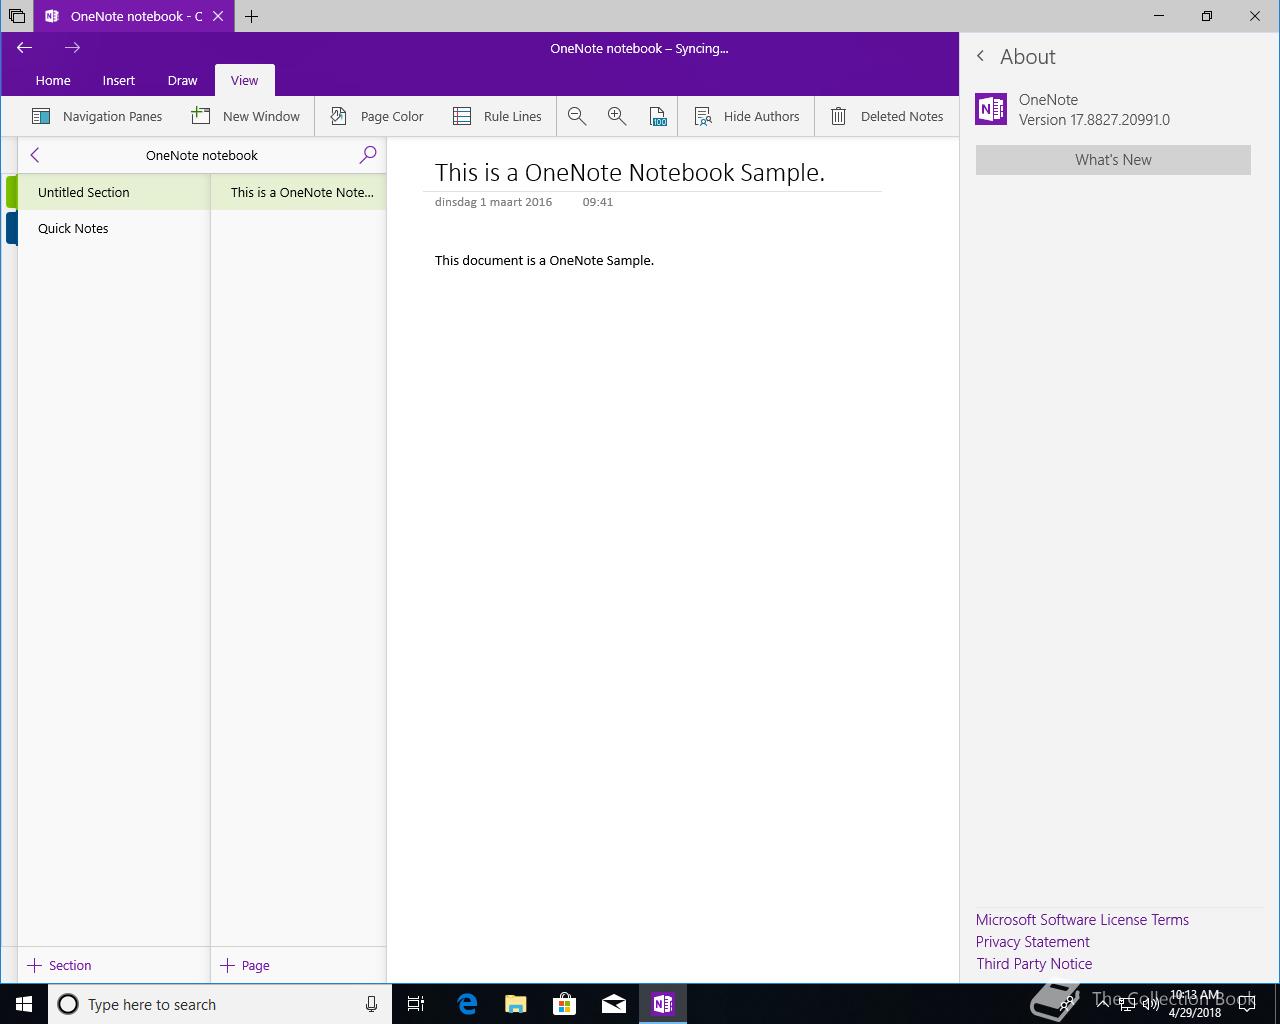This screenshot has width=1280, height=1024.
Task: Click the What's New button
Action: click(1113, 160)
